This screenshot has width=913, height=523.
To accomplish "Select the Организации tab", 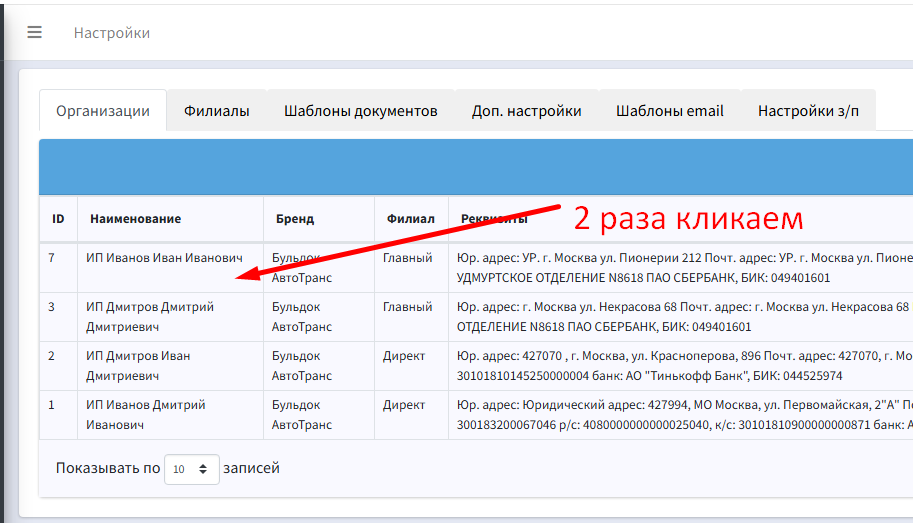I will click(103, 111).
